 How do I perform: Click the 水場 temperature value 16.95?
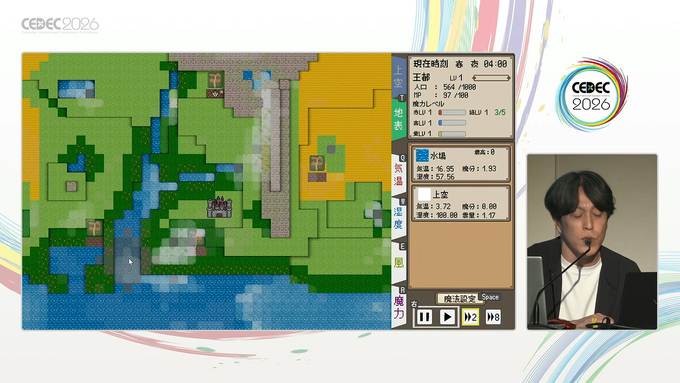pos(445,169)
